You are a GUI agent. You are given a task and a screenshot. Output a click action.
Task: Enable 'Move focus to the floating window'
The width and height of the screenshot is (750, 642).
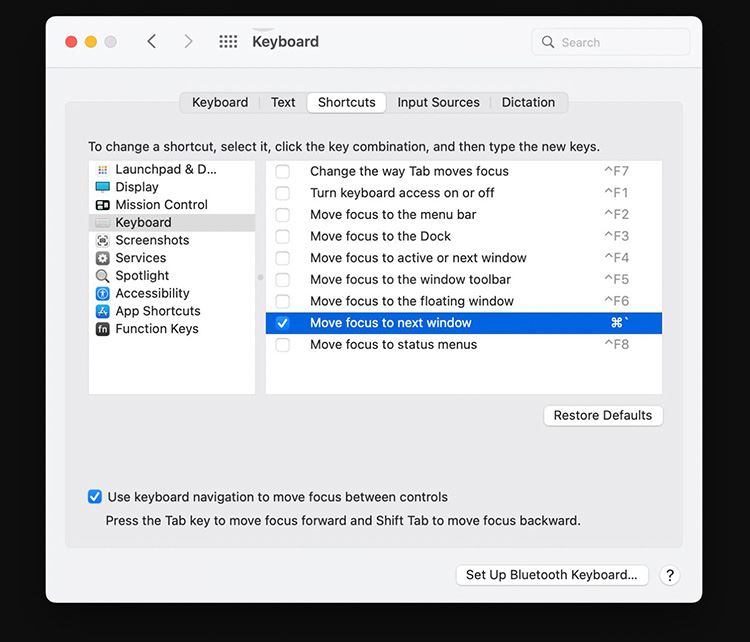click(283, 301)
